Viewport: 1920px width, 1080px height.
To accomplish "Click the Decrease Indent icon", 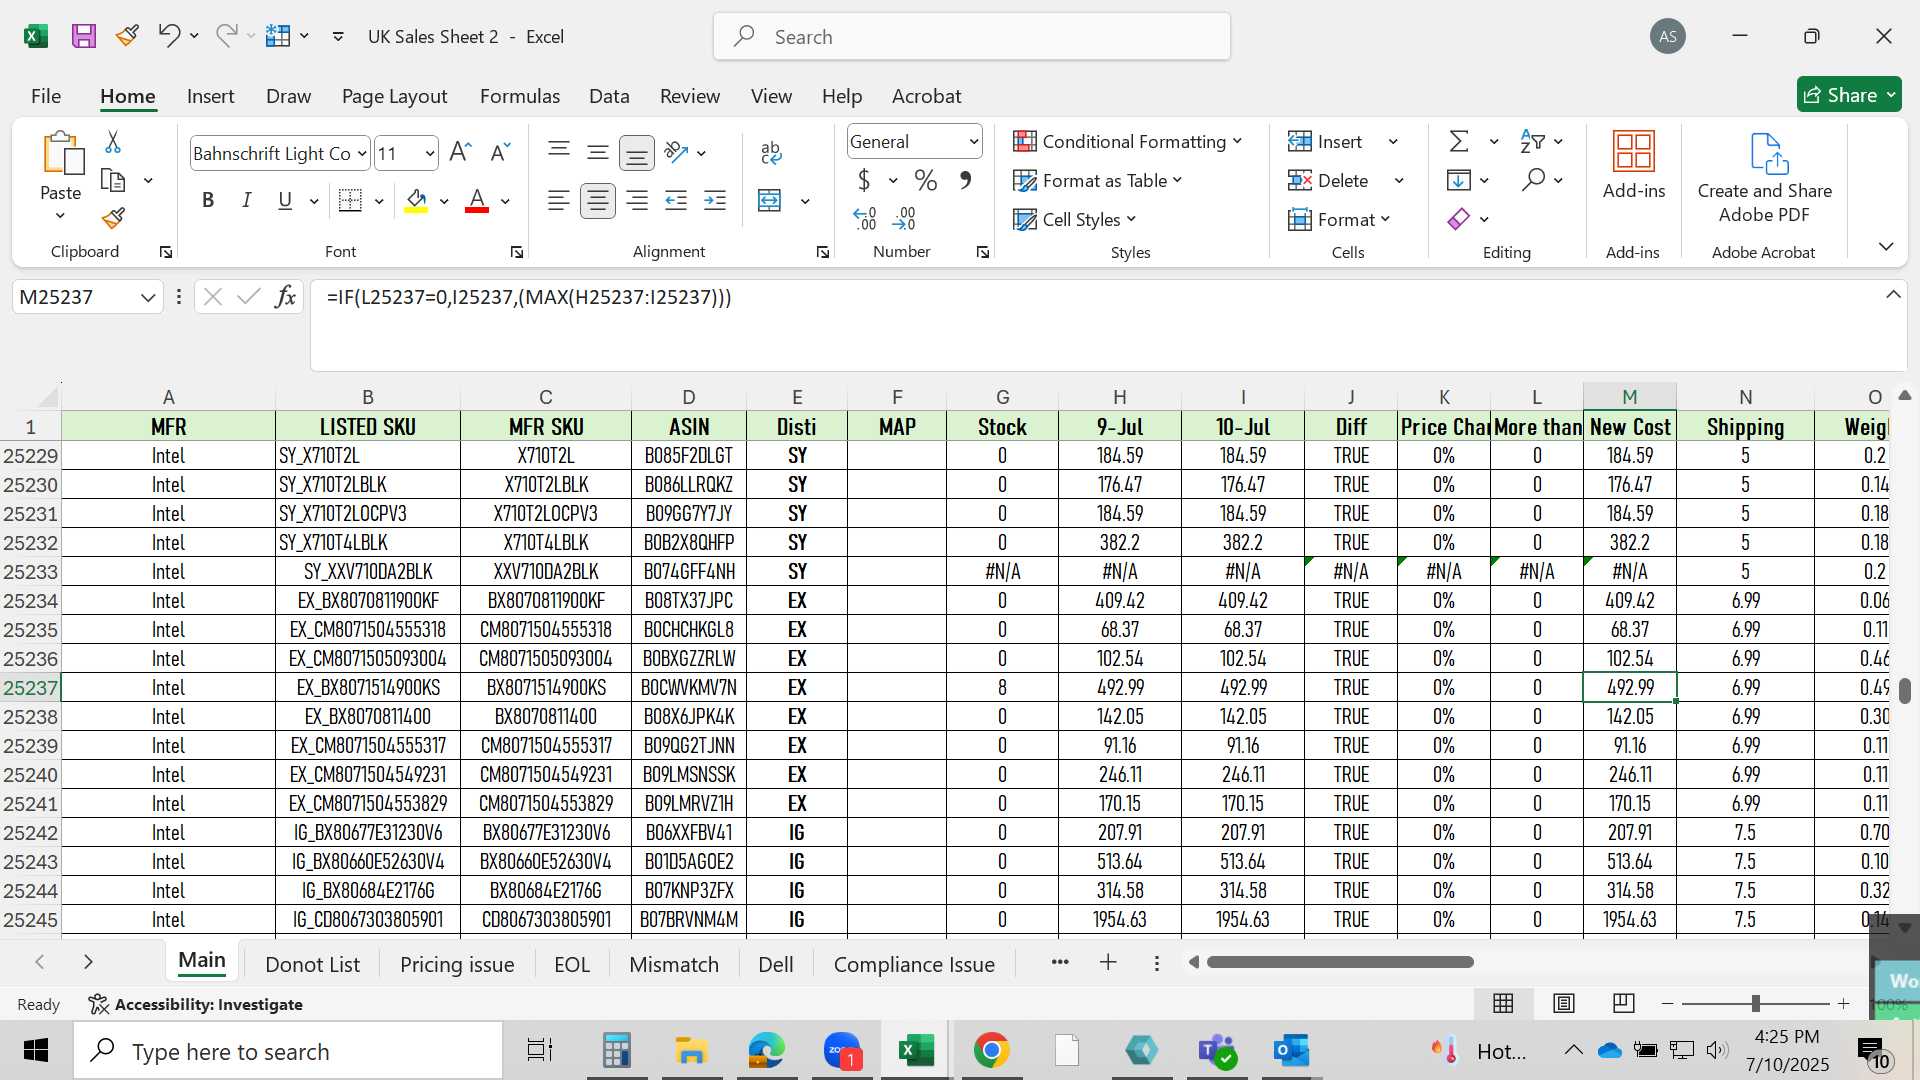I will 676,201.
